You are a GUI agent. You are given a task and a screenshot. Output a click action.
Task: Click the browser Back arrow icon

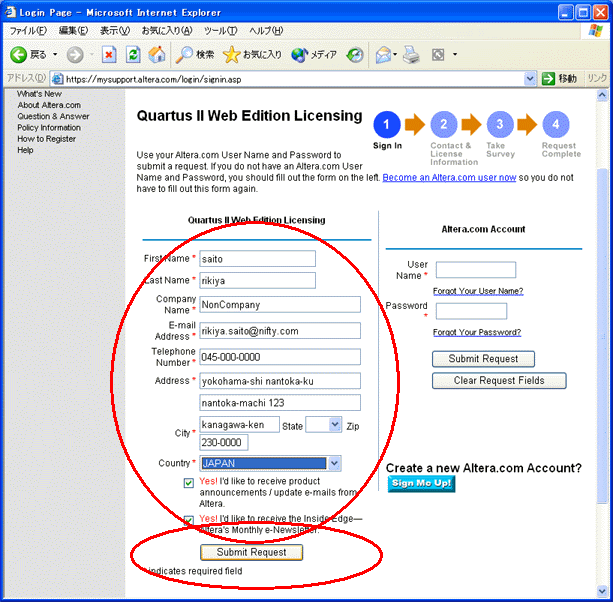pos(18,54)
